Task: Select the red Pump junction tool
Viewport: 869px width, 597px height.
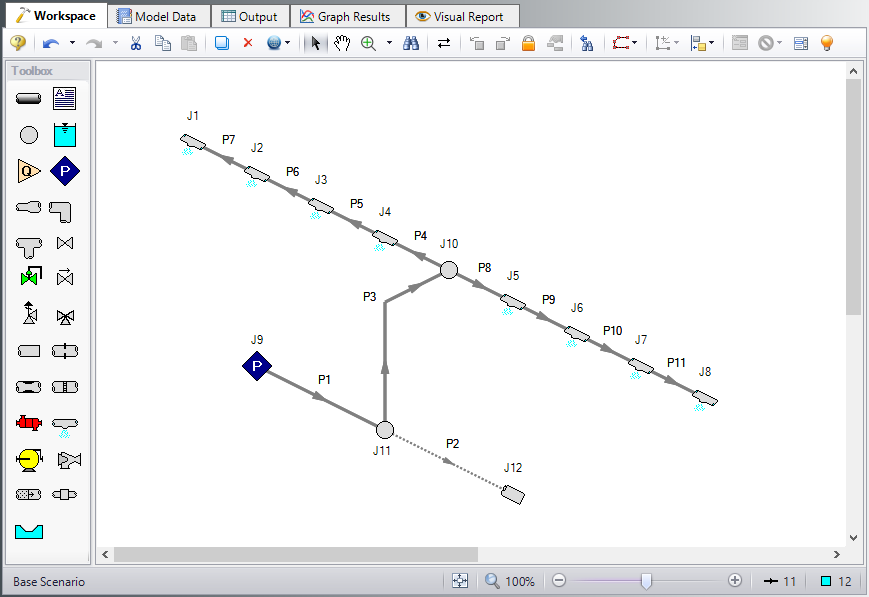Action: (x=28, y=423)
